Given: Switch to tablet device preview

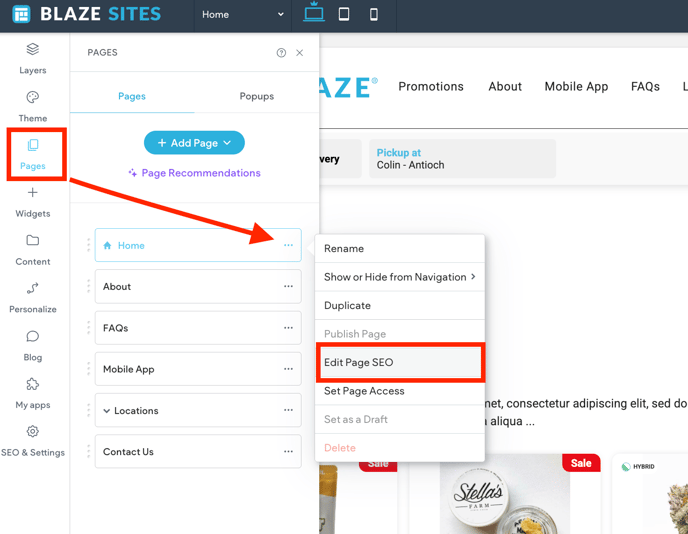Looking at the screenshot, I should coord(344,15).
